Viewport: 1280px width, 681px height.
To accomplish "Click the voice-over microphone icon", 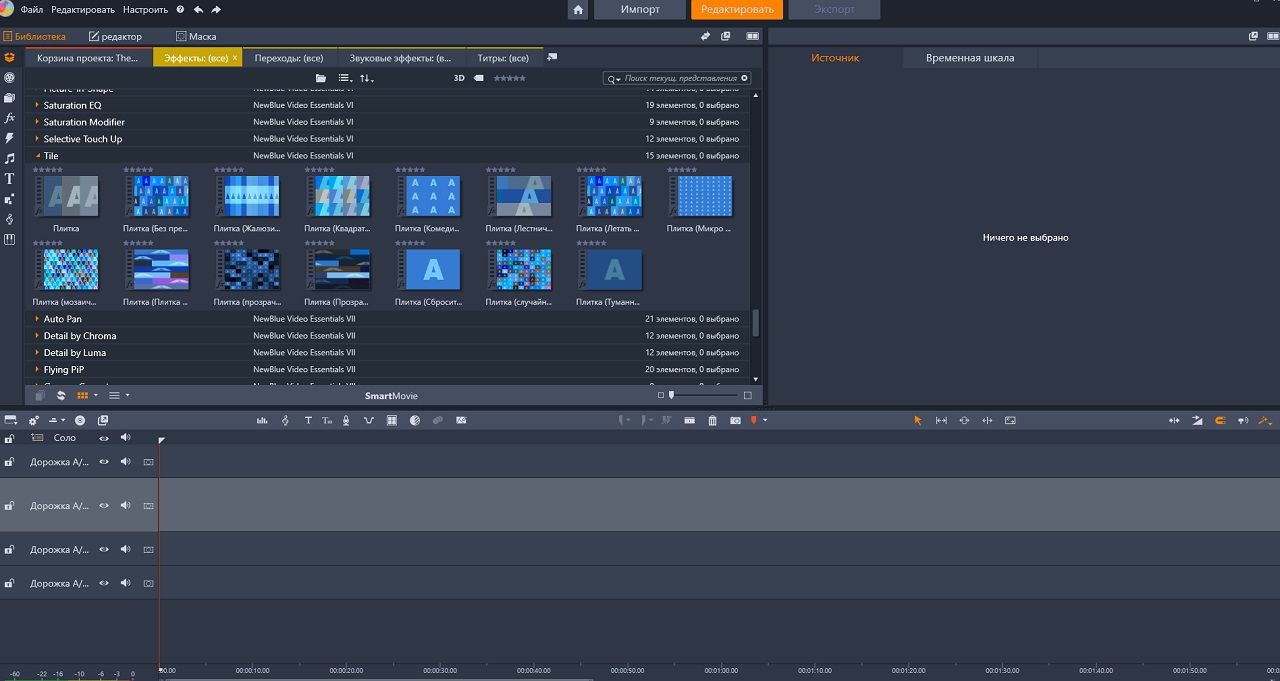I will (x=346, y=421).
